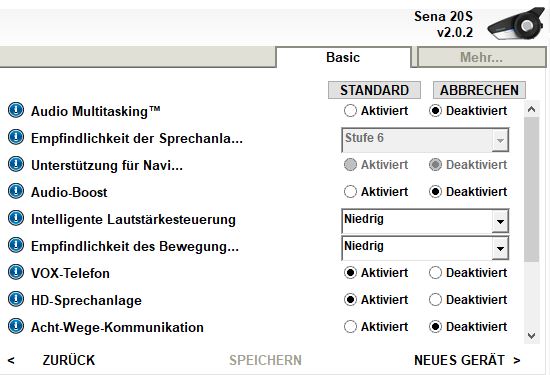Viewport: 550px width, 375px height.
Task: Click the Sena 20S headset image
Action: point(516,24)
